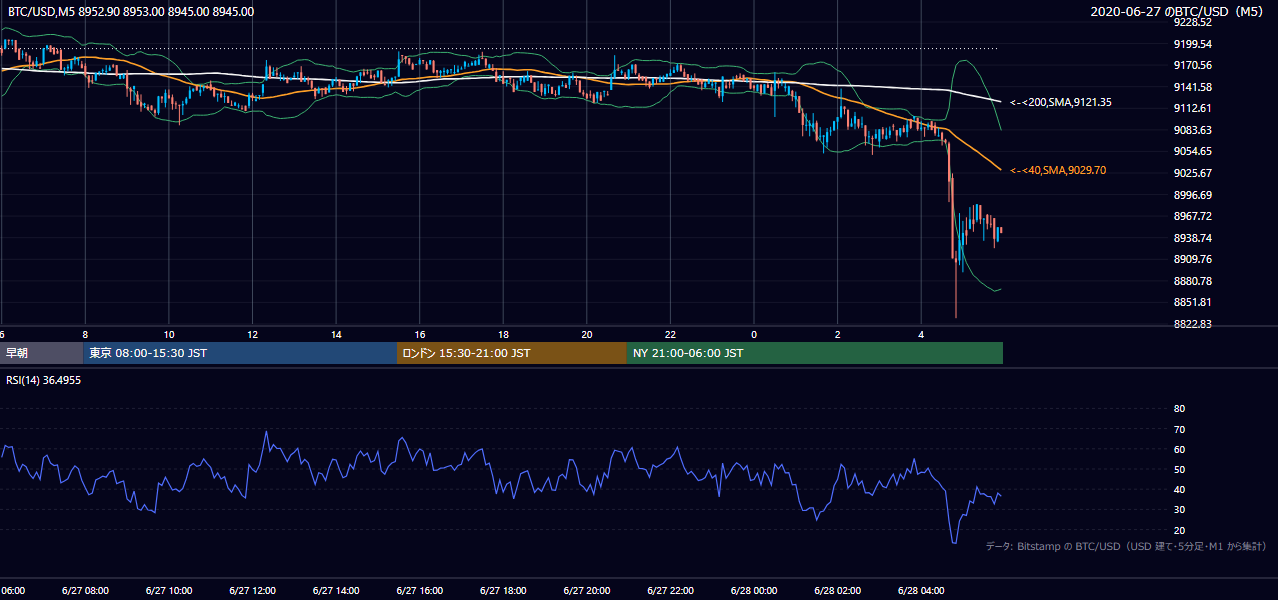Click RSI axis level 60
This screenshot has width=1278, height=600.
[x=1179, y=449]
